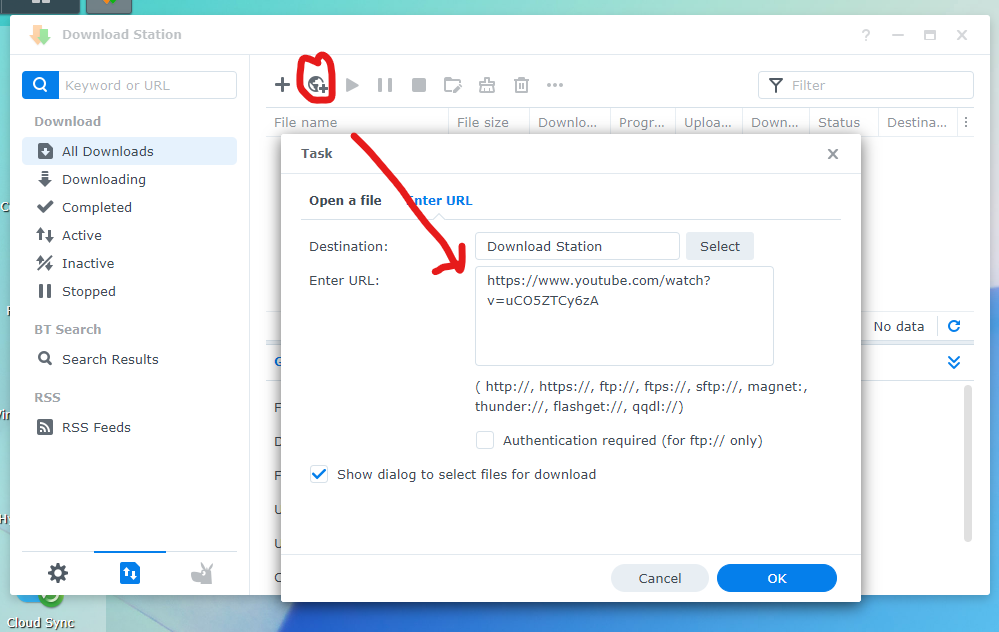The image size is (999, 632).
Task: Click the clear completed tasks icon
Action: [x=487, y=85]
